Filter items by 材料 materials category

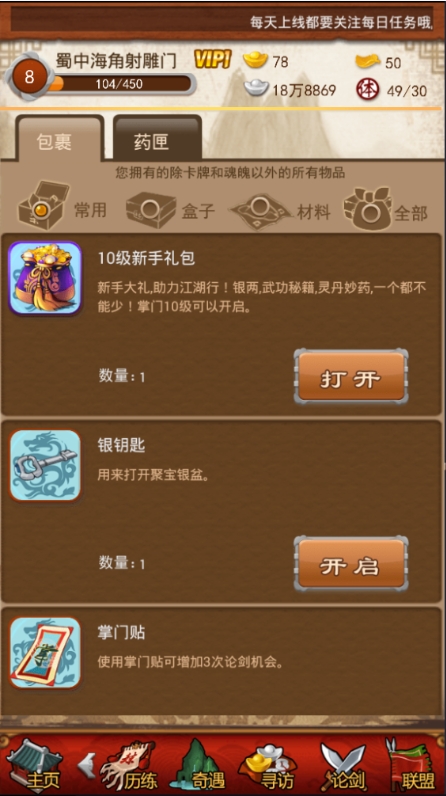pos(281,211)
